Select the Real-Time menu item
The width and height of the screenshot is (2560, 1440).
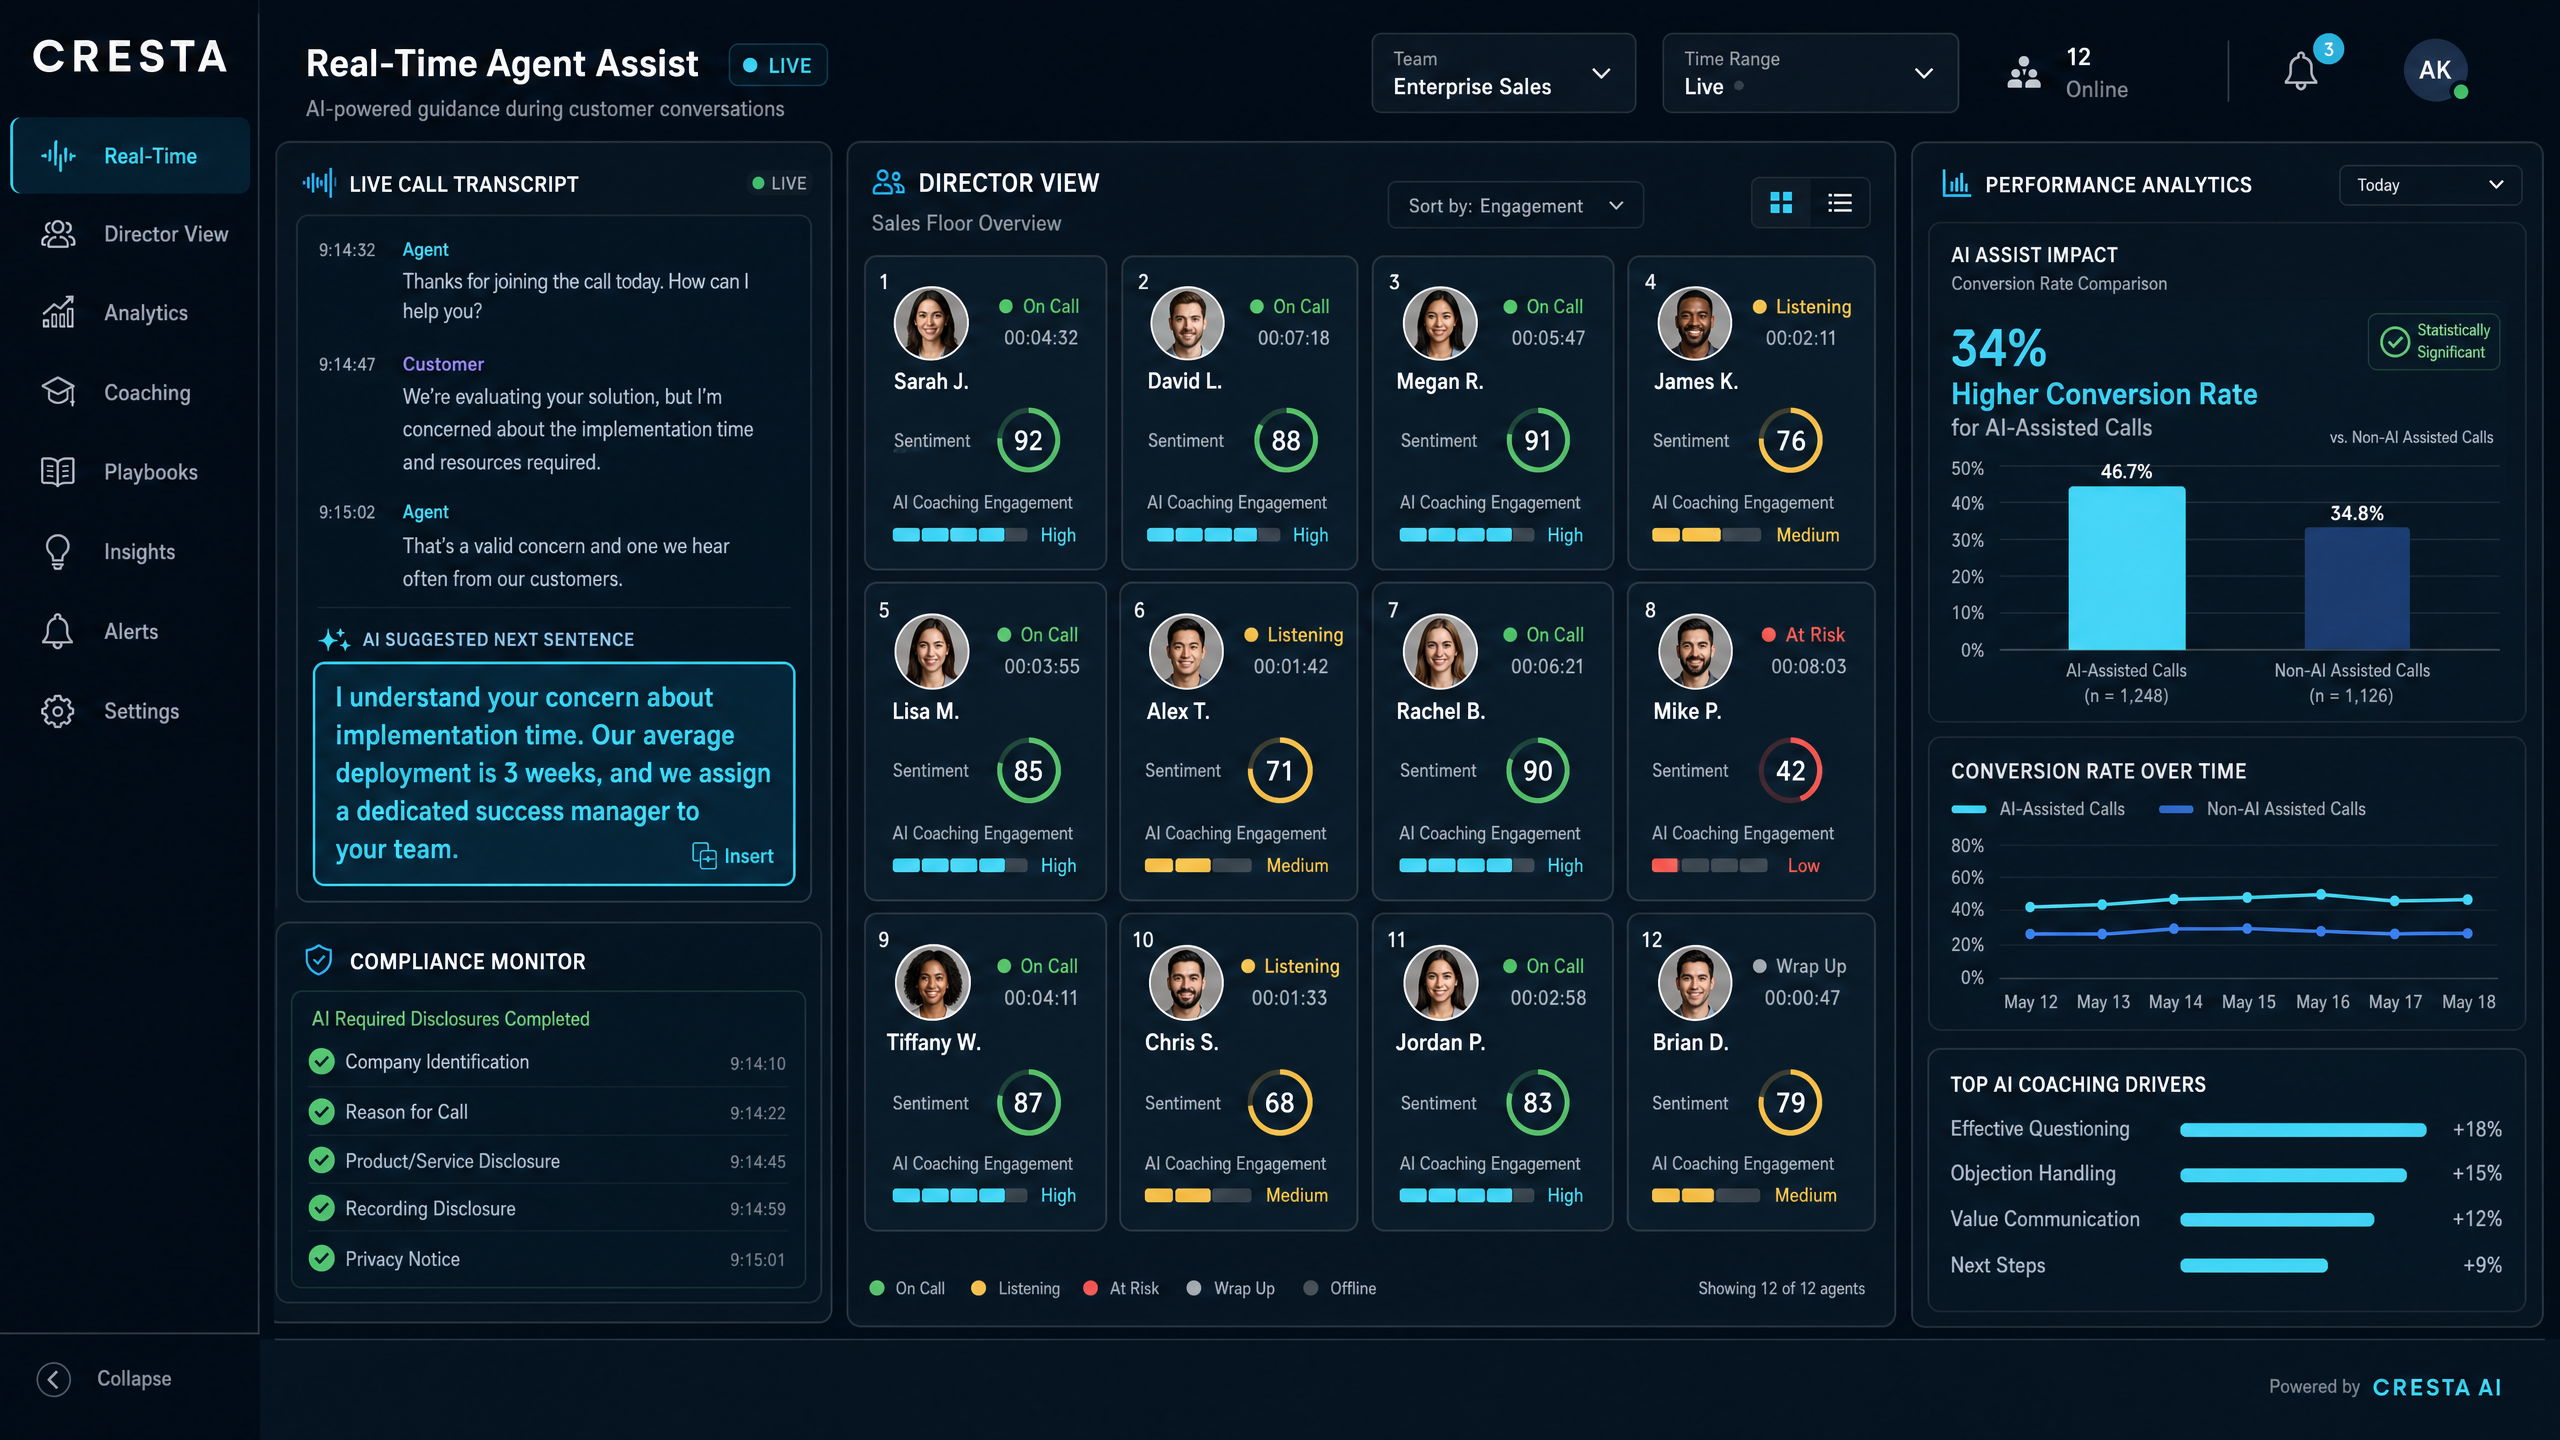click(130, 156)
